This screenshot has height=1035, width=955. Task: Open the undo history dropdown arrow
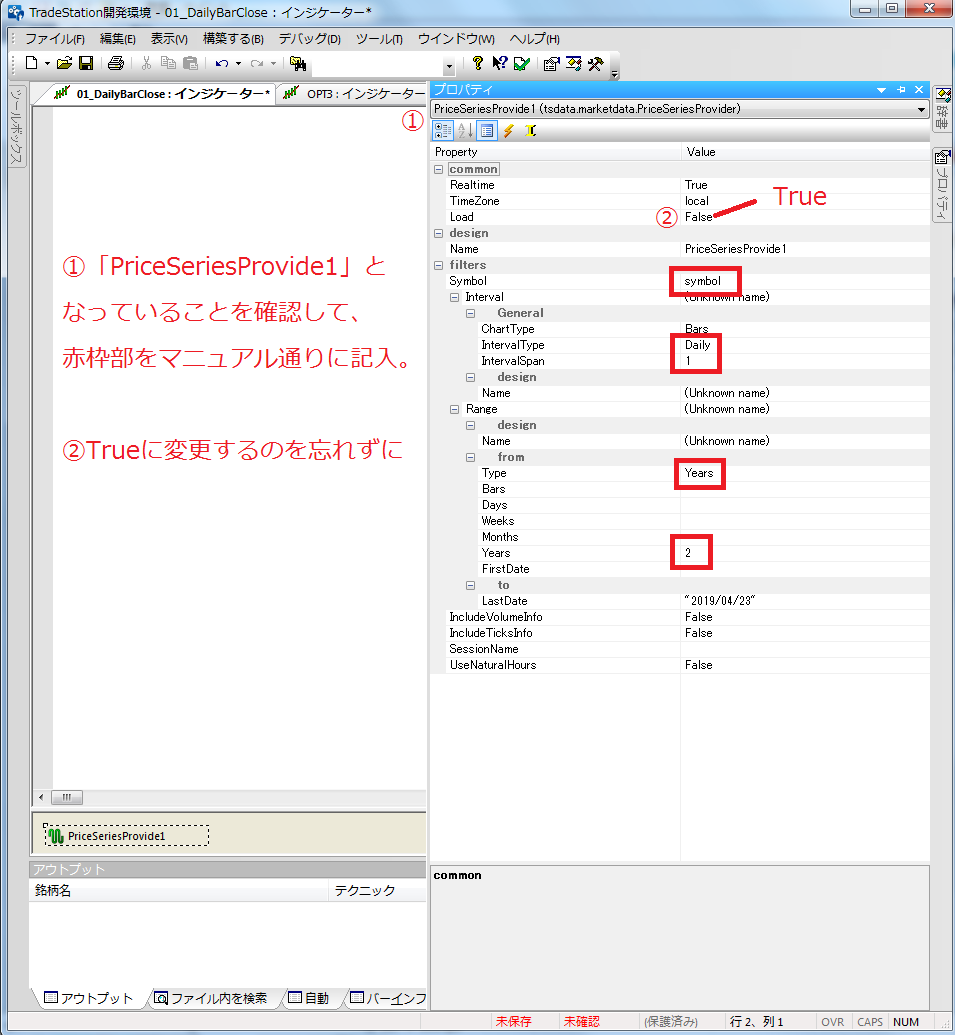coord(238,64)
